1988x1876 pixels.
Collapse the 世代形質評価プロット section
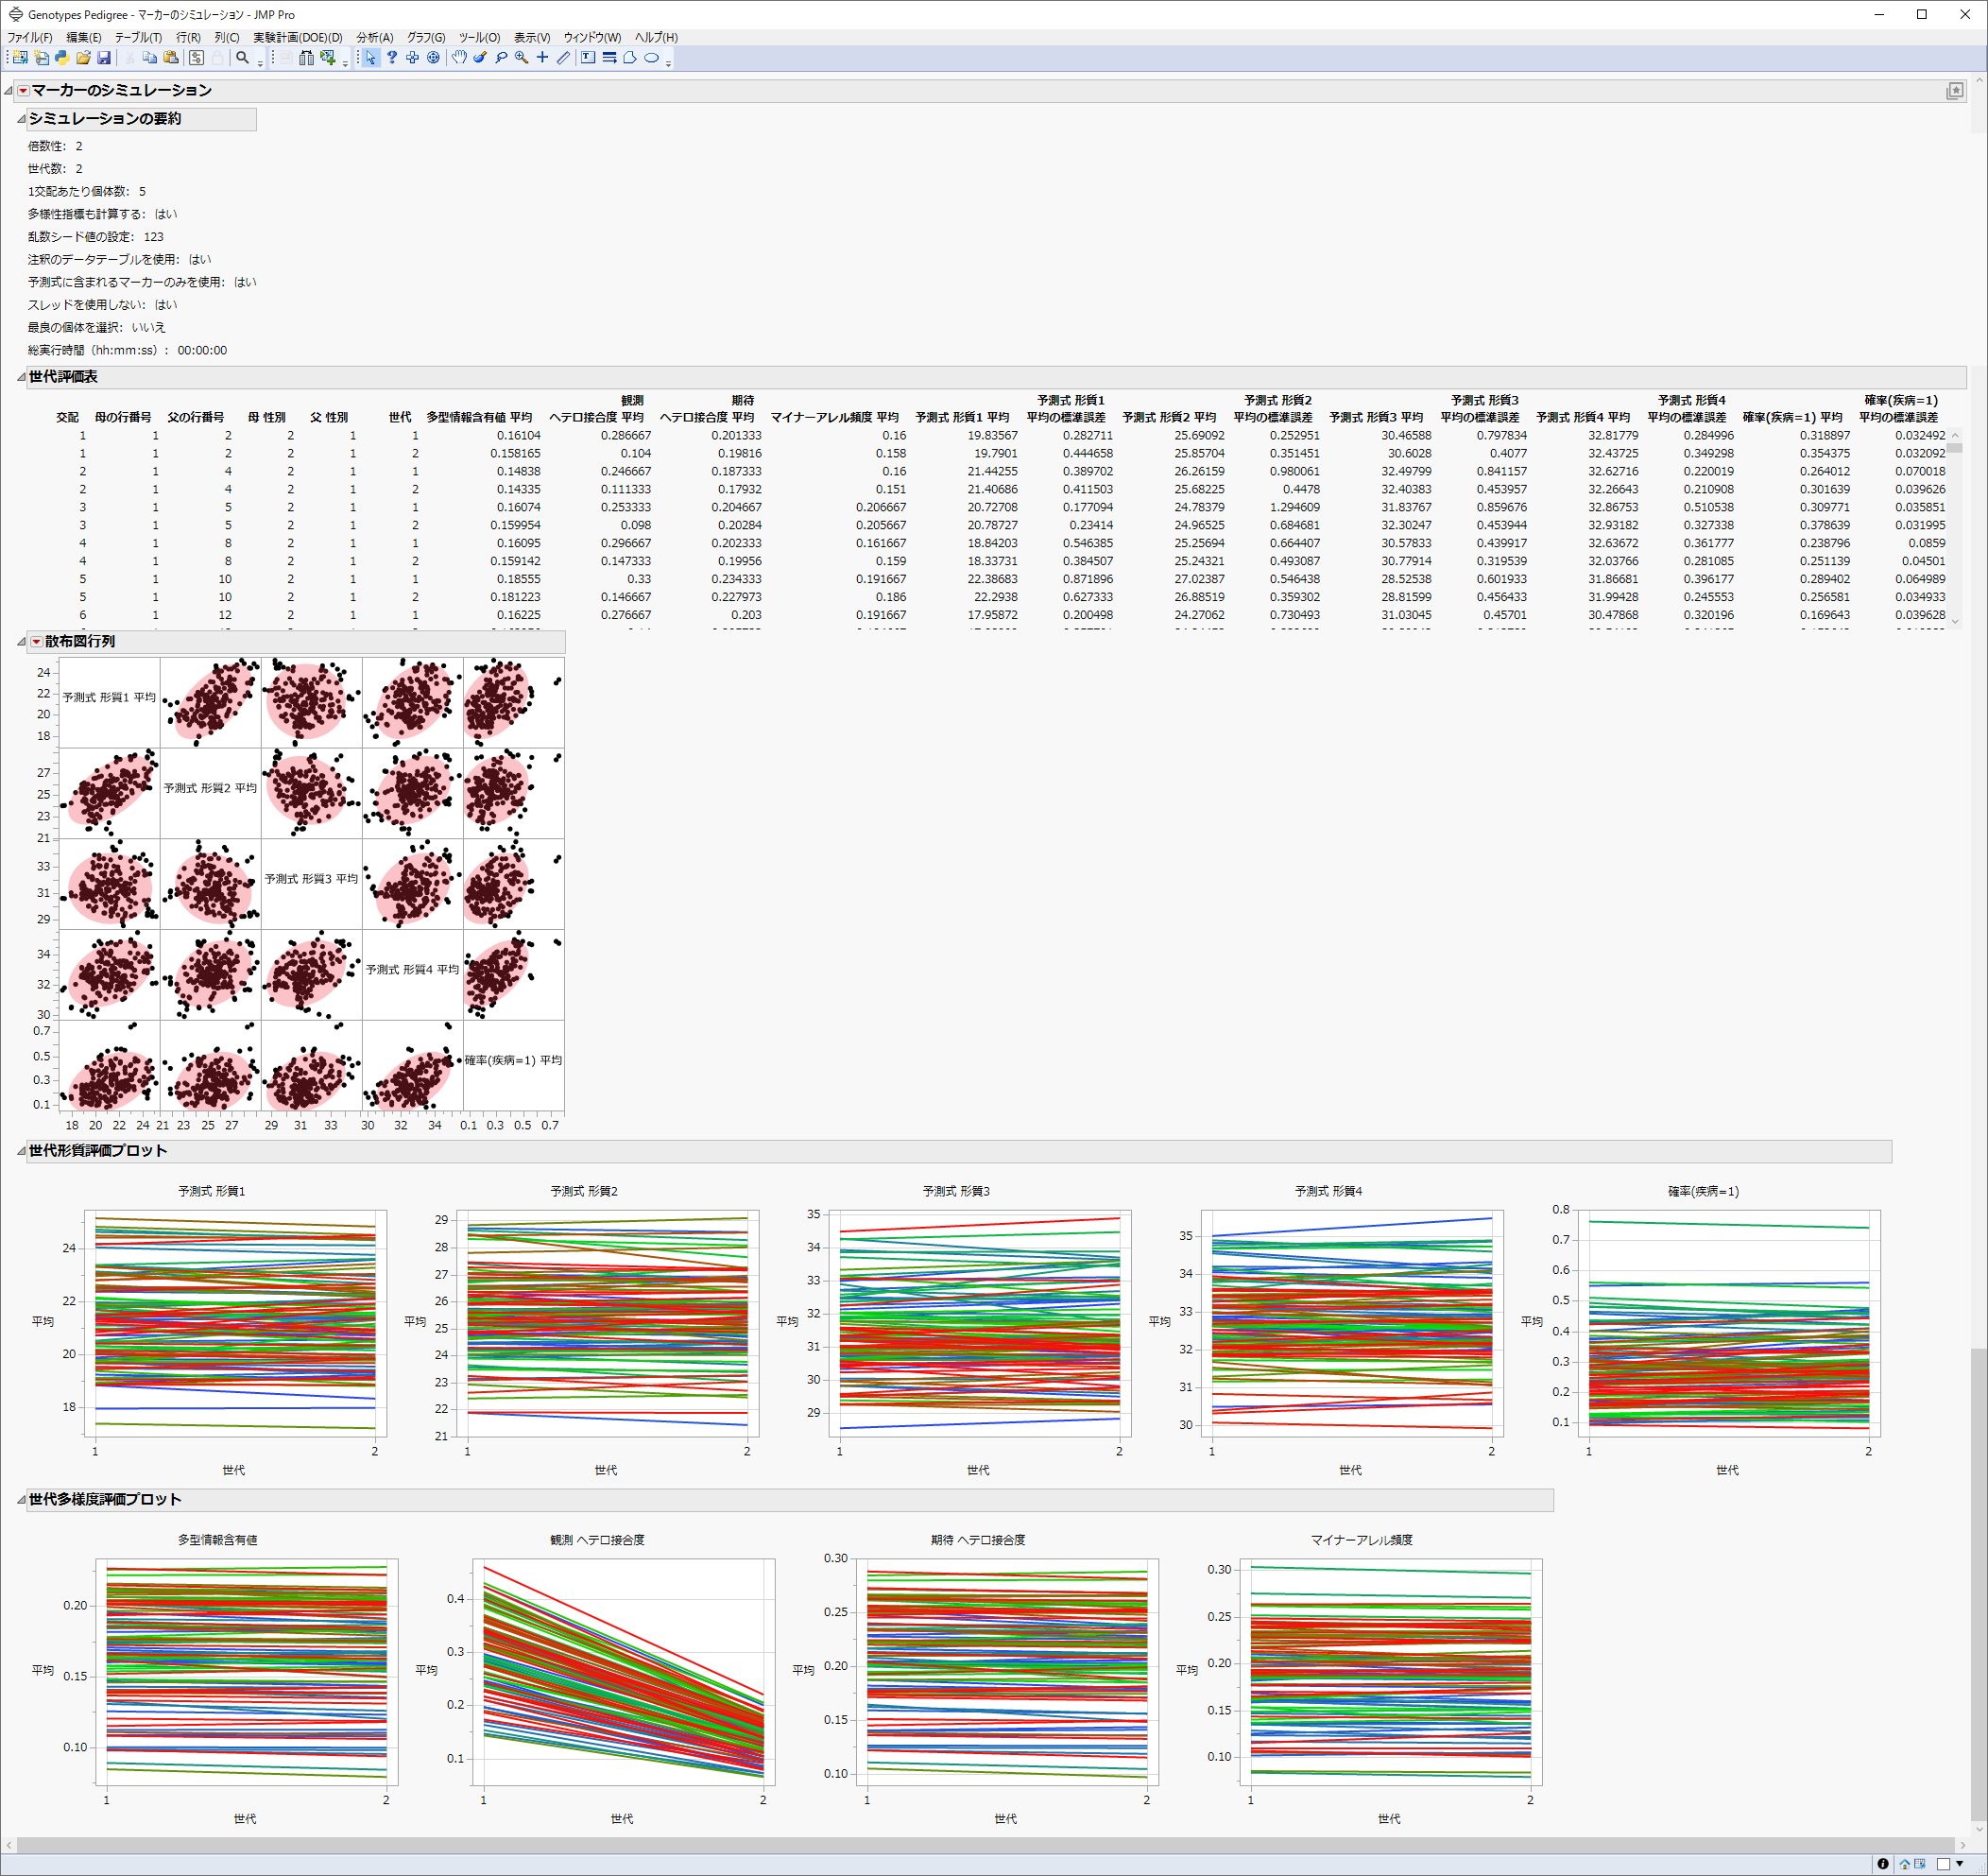pos(21,1152)
